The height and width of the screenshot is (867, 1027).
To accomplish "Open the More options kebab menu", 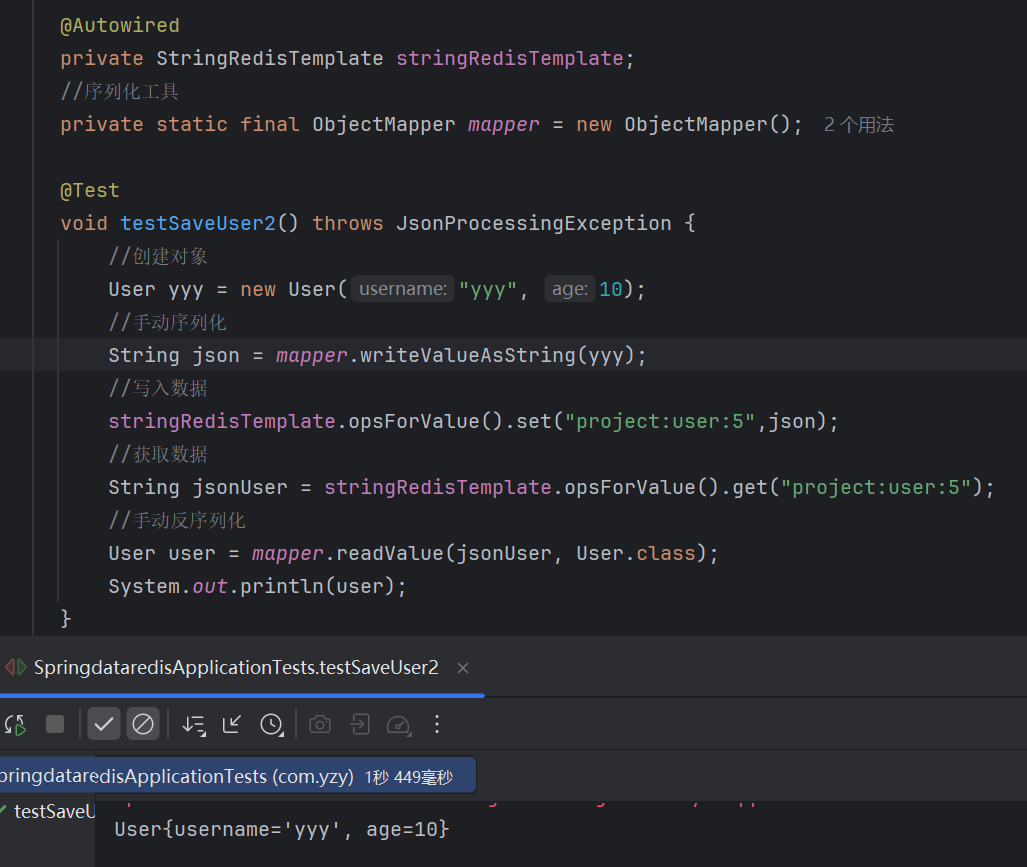I will click(437, 724).
